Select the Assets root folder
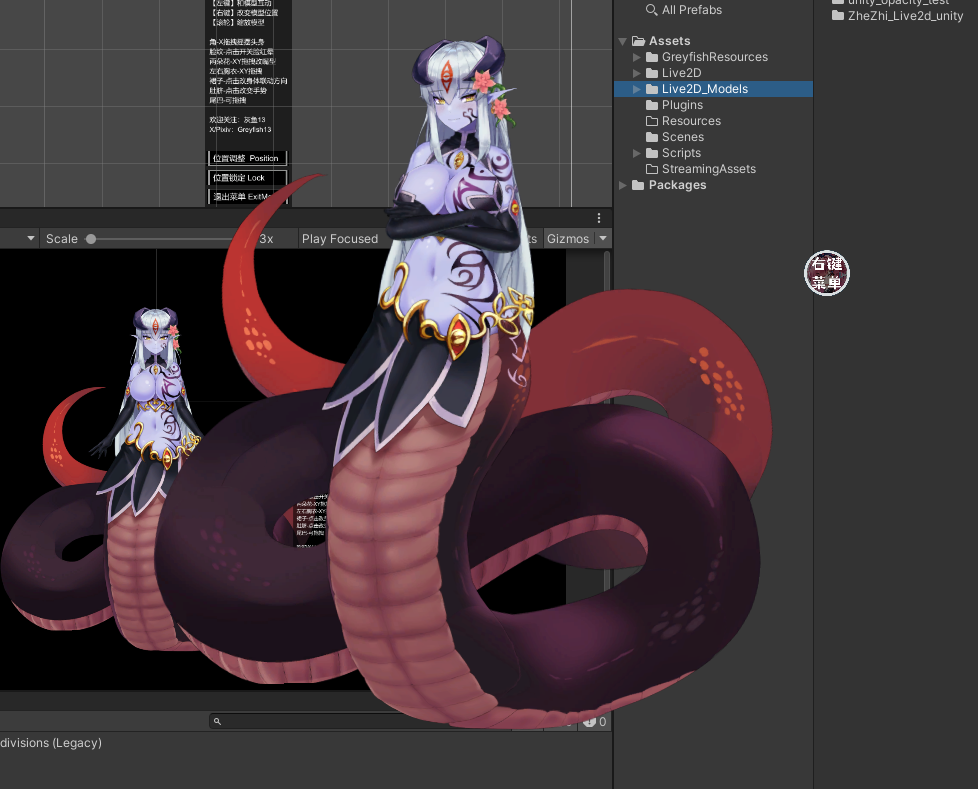The height and width of the screenshot is (789, 978). (669, 41)
